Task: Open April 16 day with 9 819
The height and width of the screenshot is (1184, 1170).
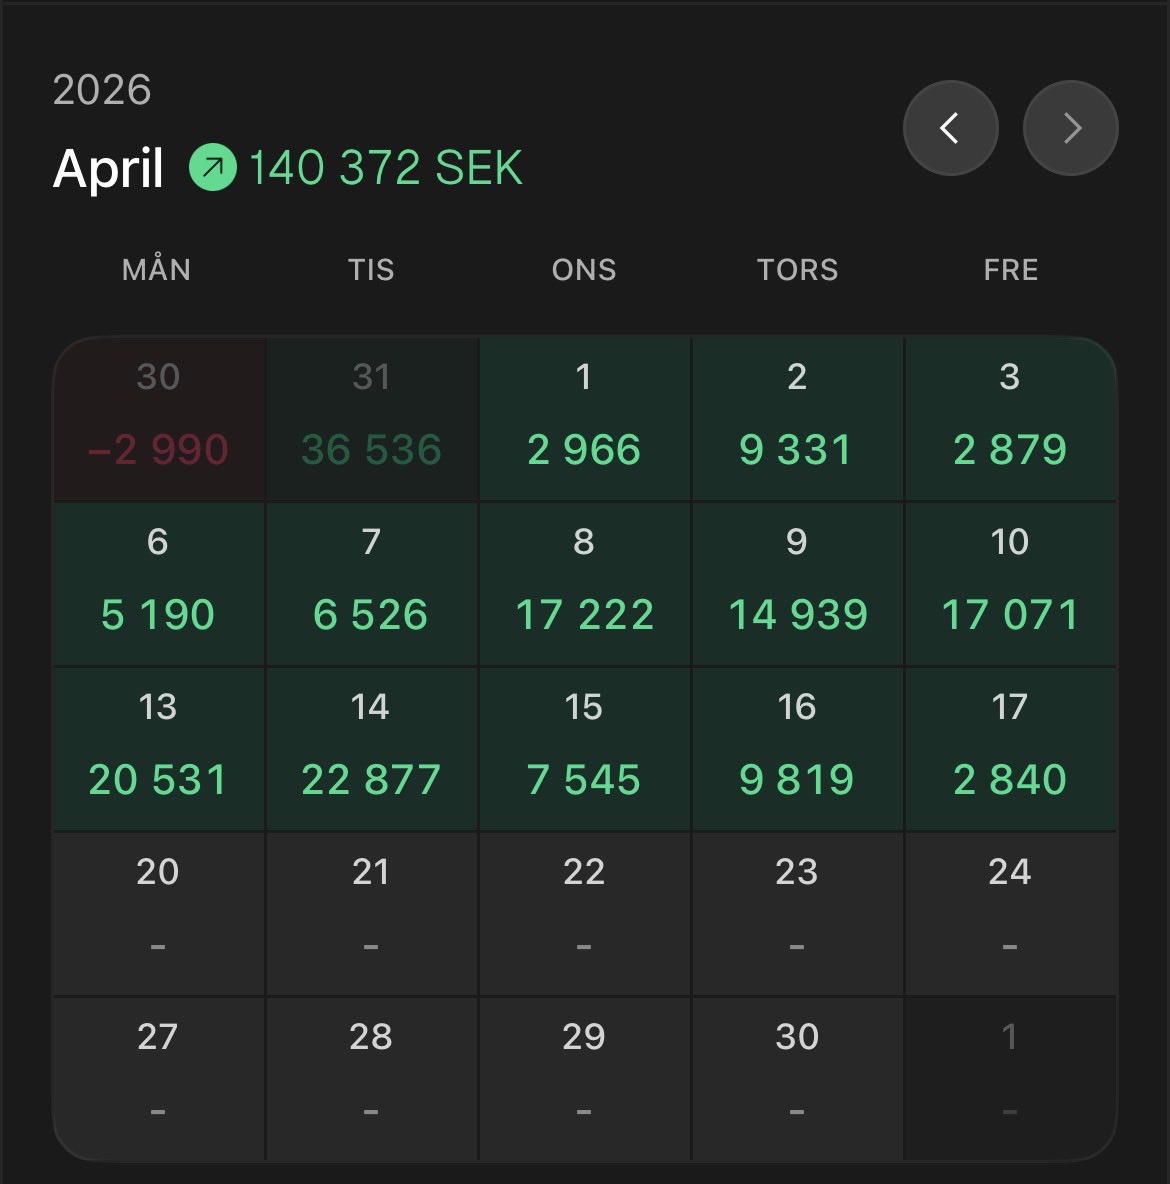Action: 797,749
